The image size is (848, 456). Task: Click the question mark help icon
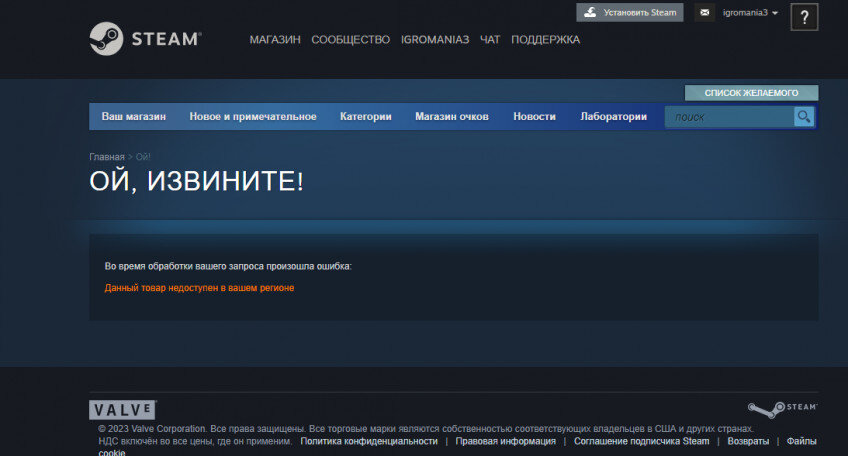click(x=804, y=17)
